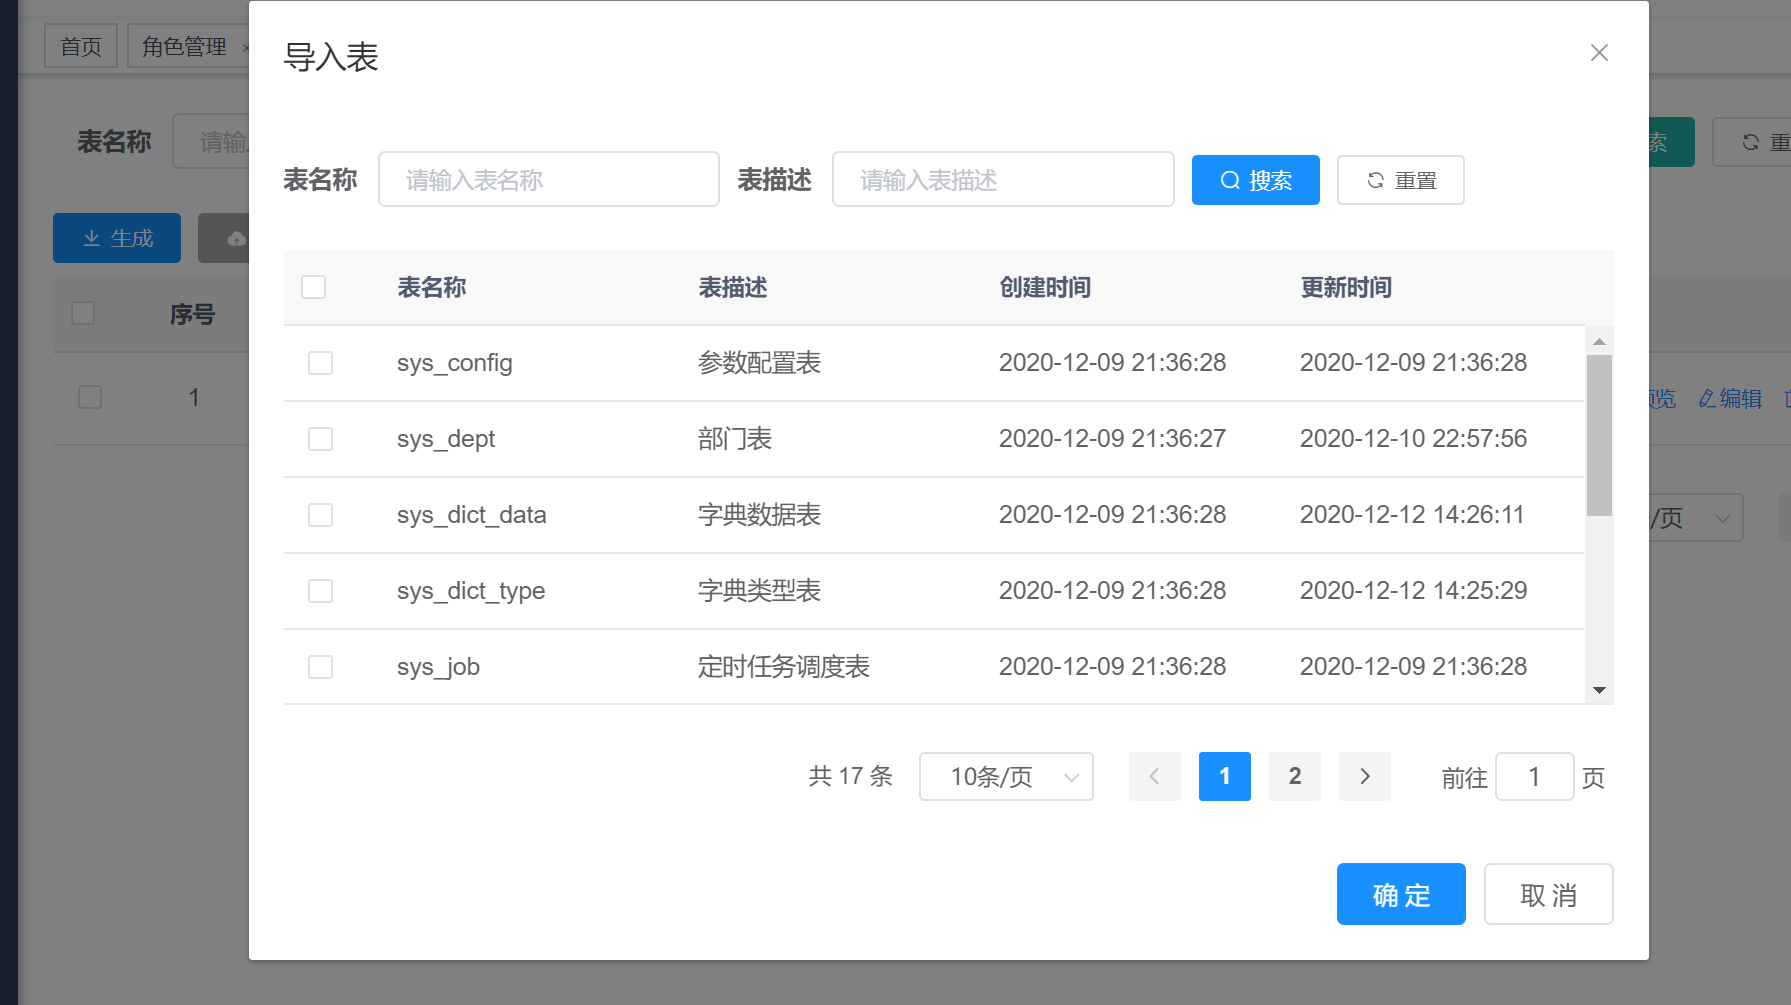Click the 字典类型表 description cell
1791x1005 pixels.
click(x=759, y=591)
